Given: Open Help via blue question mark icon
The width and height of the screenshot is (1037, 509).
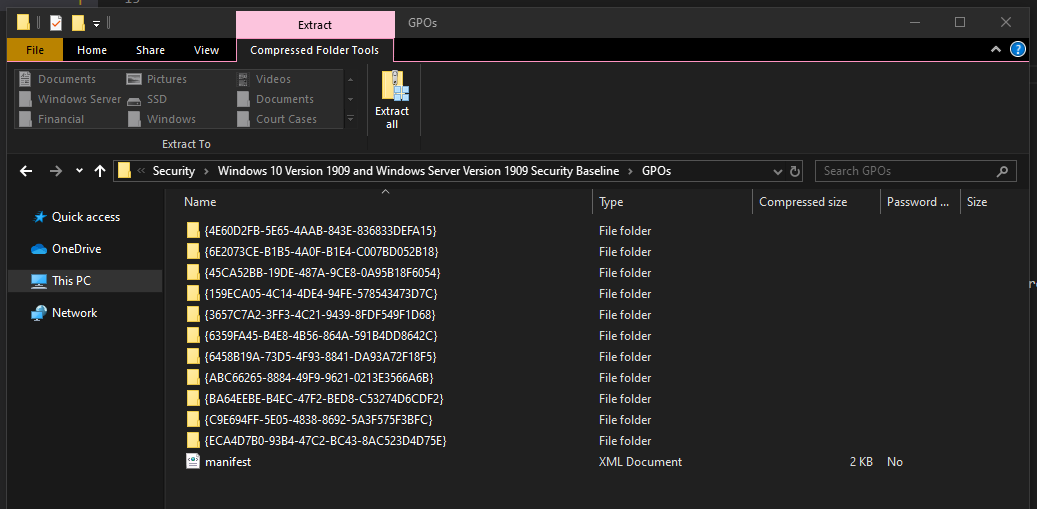Looking at the screenshot, I should click(1018, 50).
